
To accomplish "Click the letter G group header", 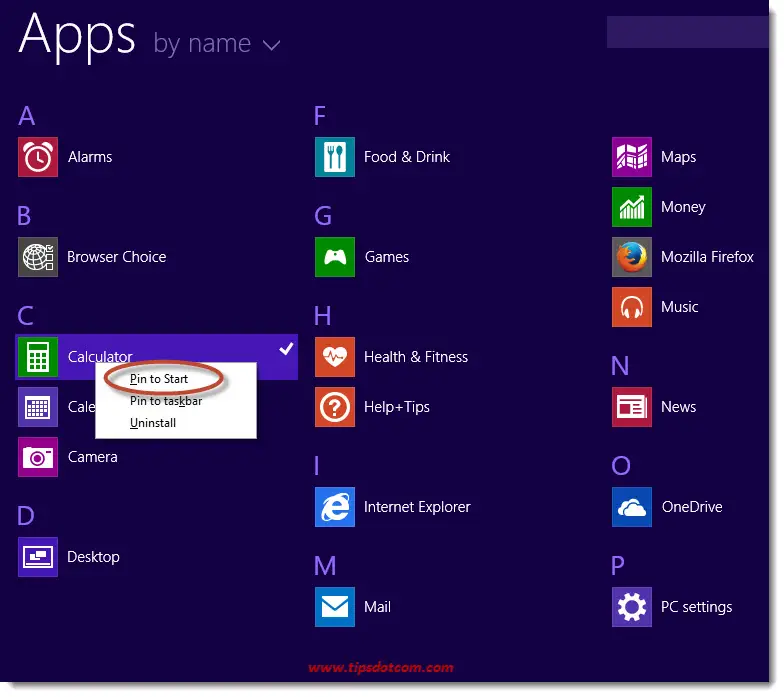I will tap(323, 216).
